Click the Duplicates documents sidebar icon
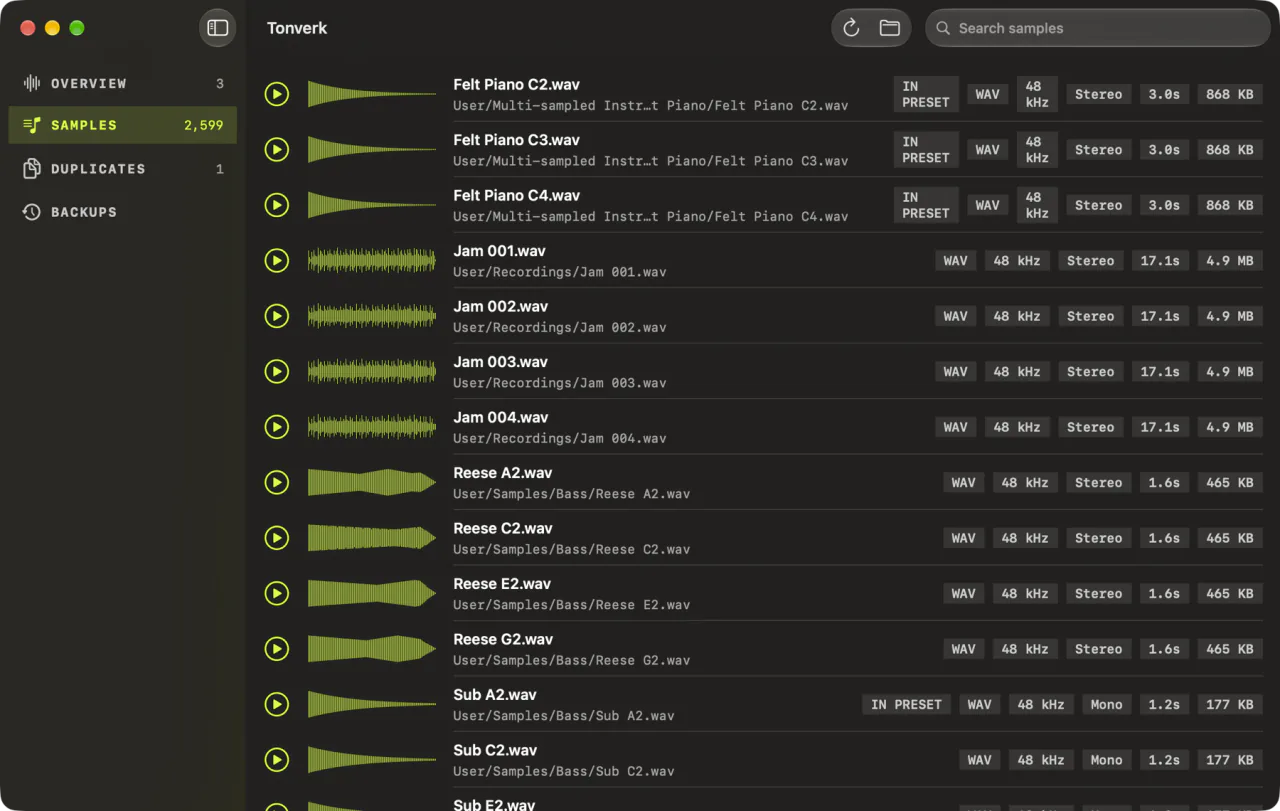Screen dimensions: 1280x811 (32, 169)
